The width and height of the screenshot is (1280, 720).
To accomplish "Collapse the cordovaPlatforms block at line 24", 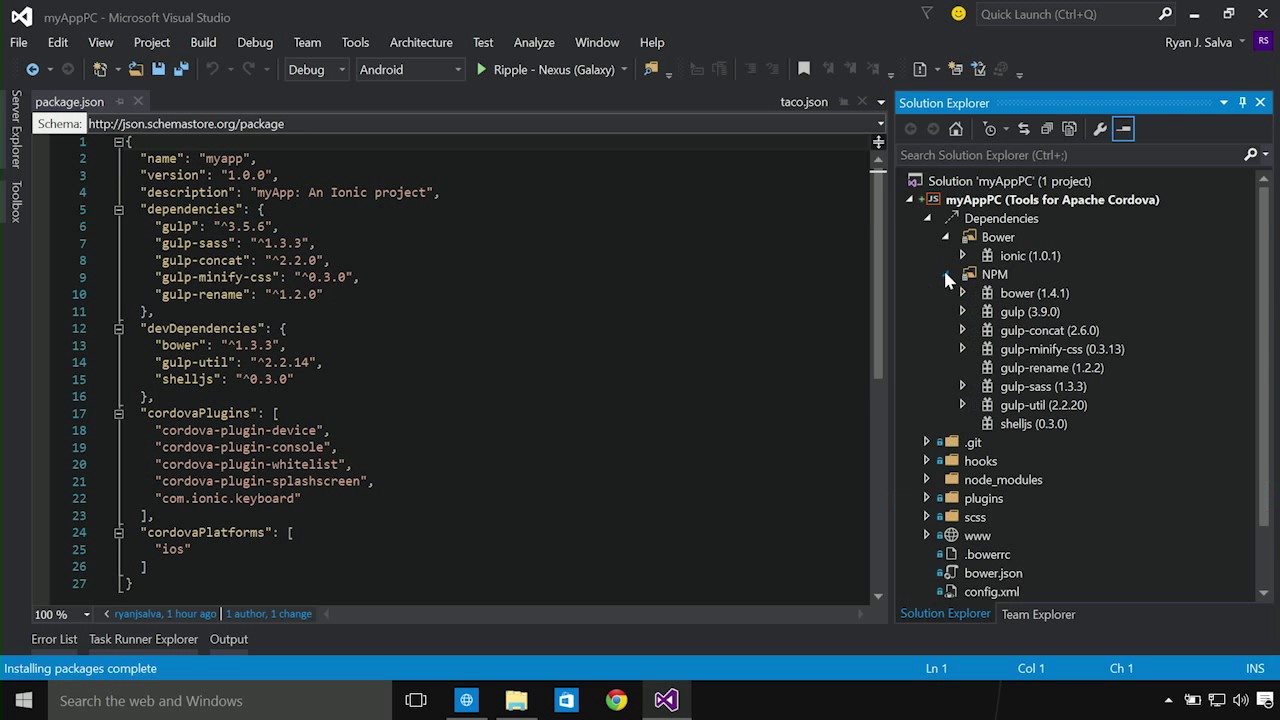I will [x=118, y=532].
